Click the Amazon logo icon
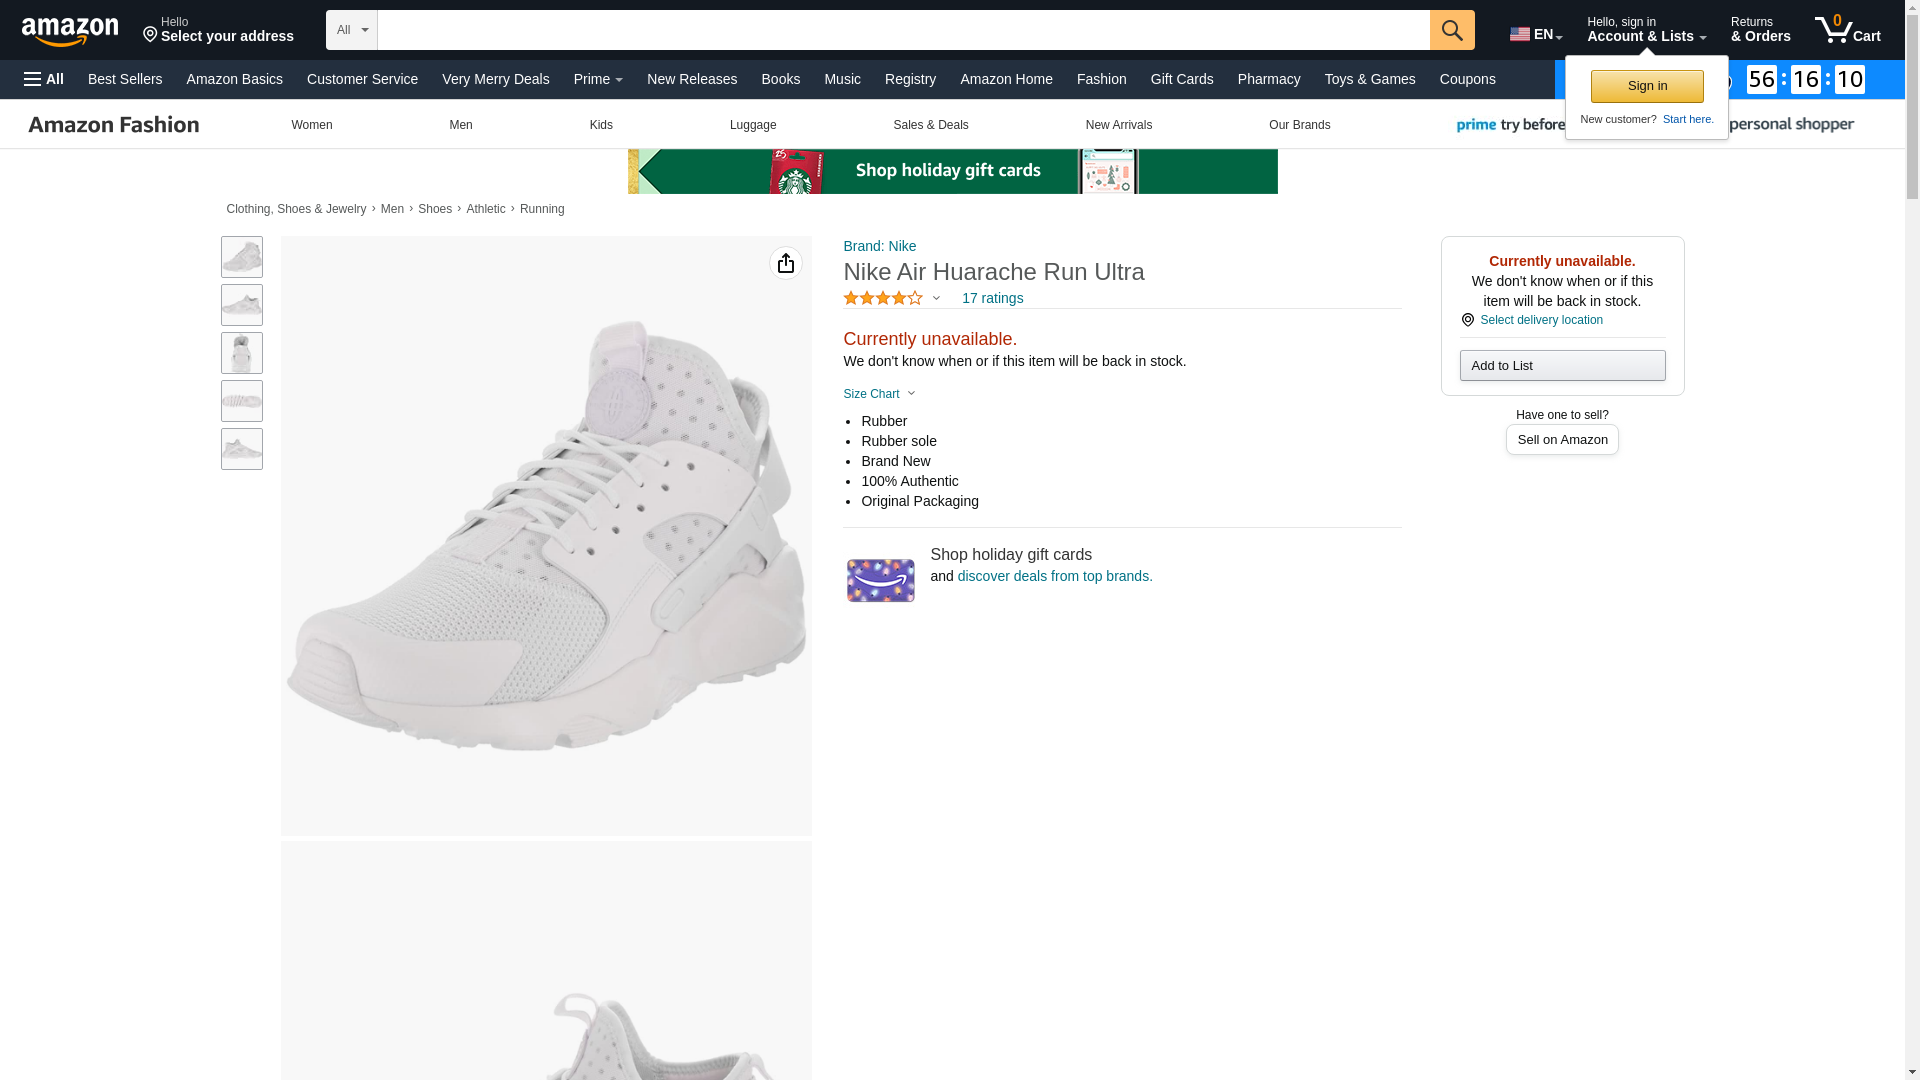This screenshot has height=1080, width=1920. click(x=70, y=31)
